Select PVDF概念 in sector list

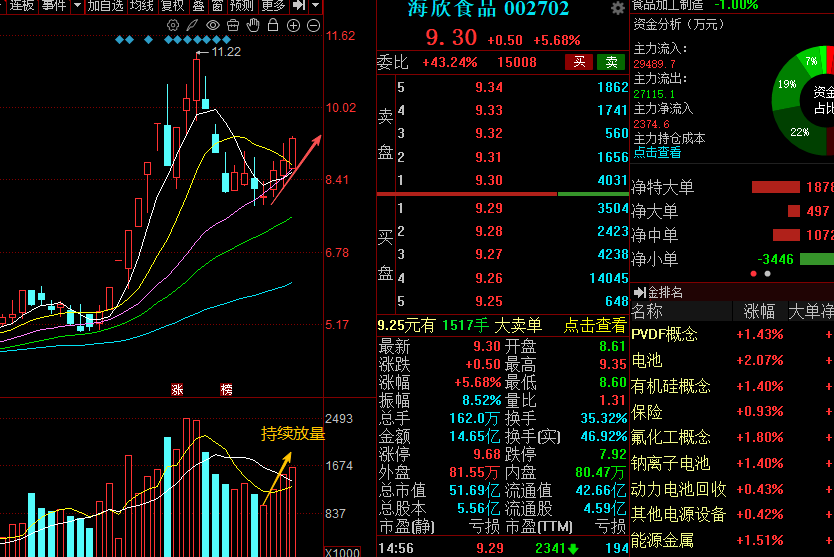[664, 335]
